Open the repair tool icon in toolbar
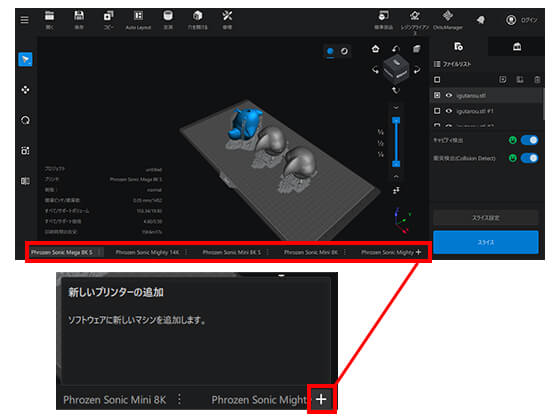The width and height of the screenshot is (560, 420). pyautogui.click(x=227, y=20)
